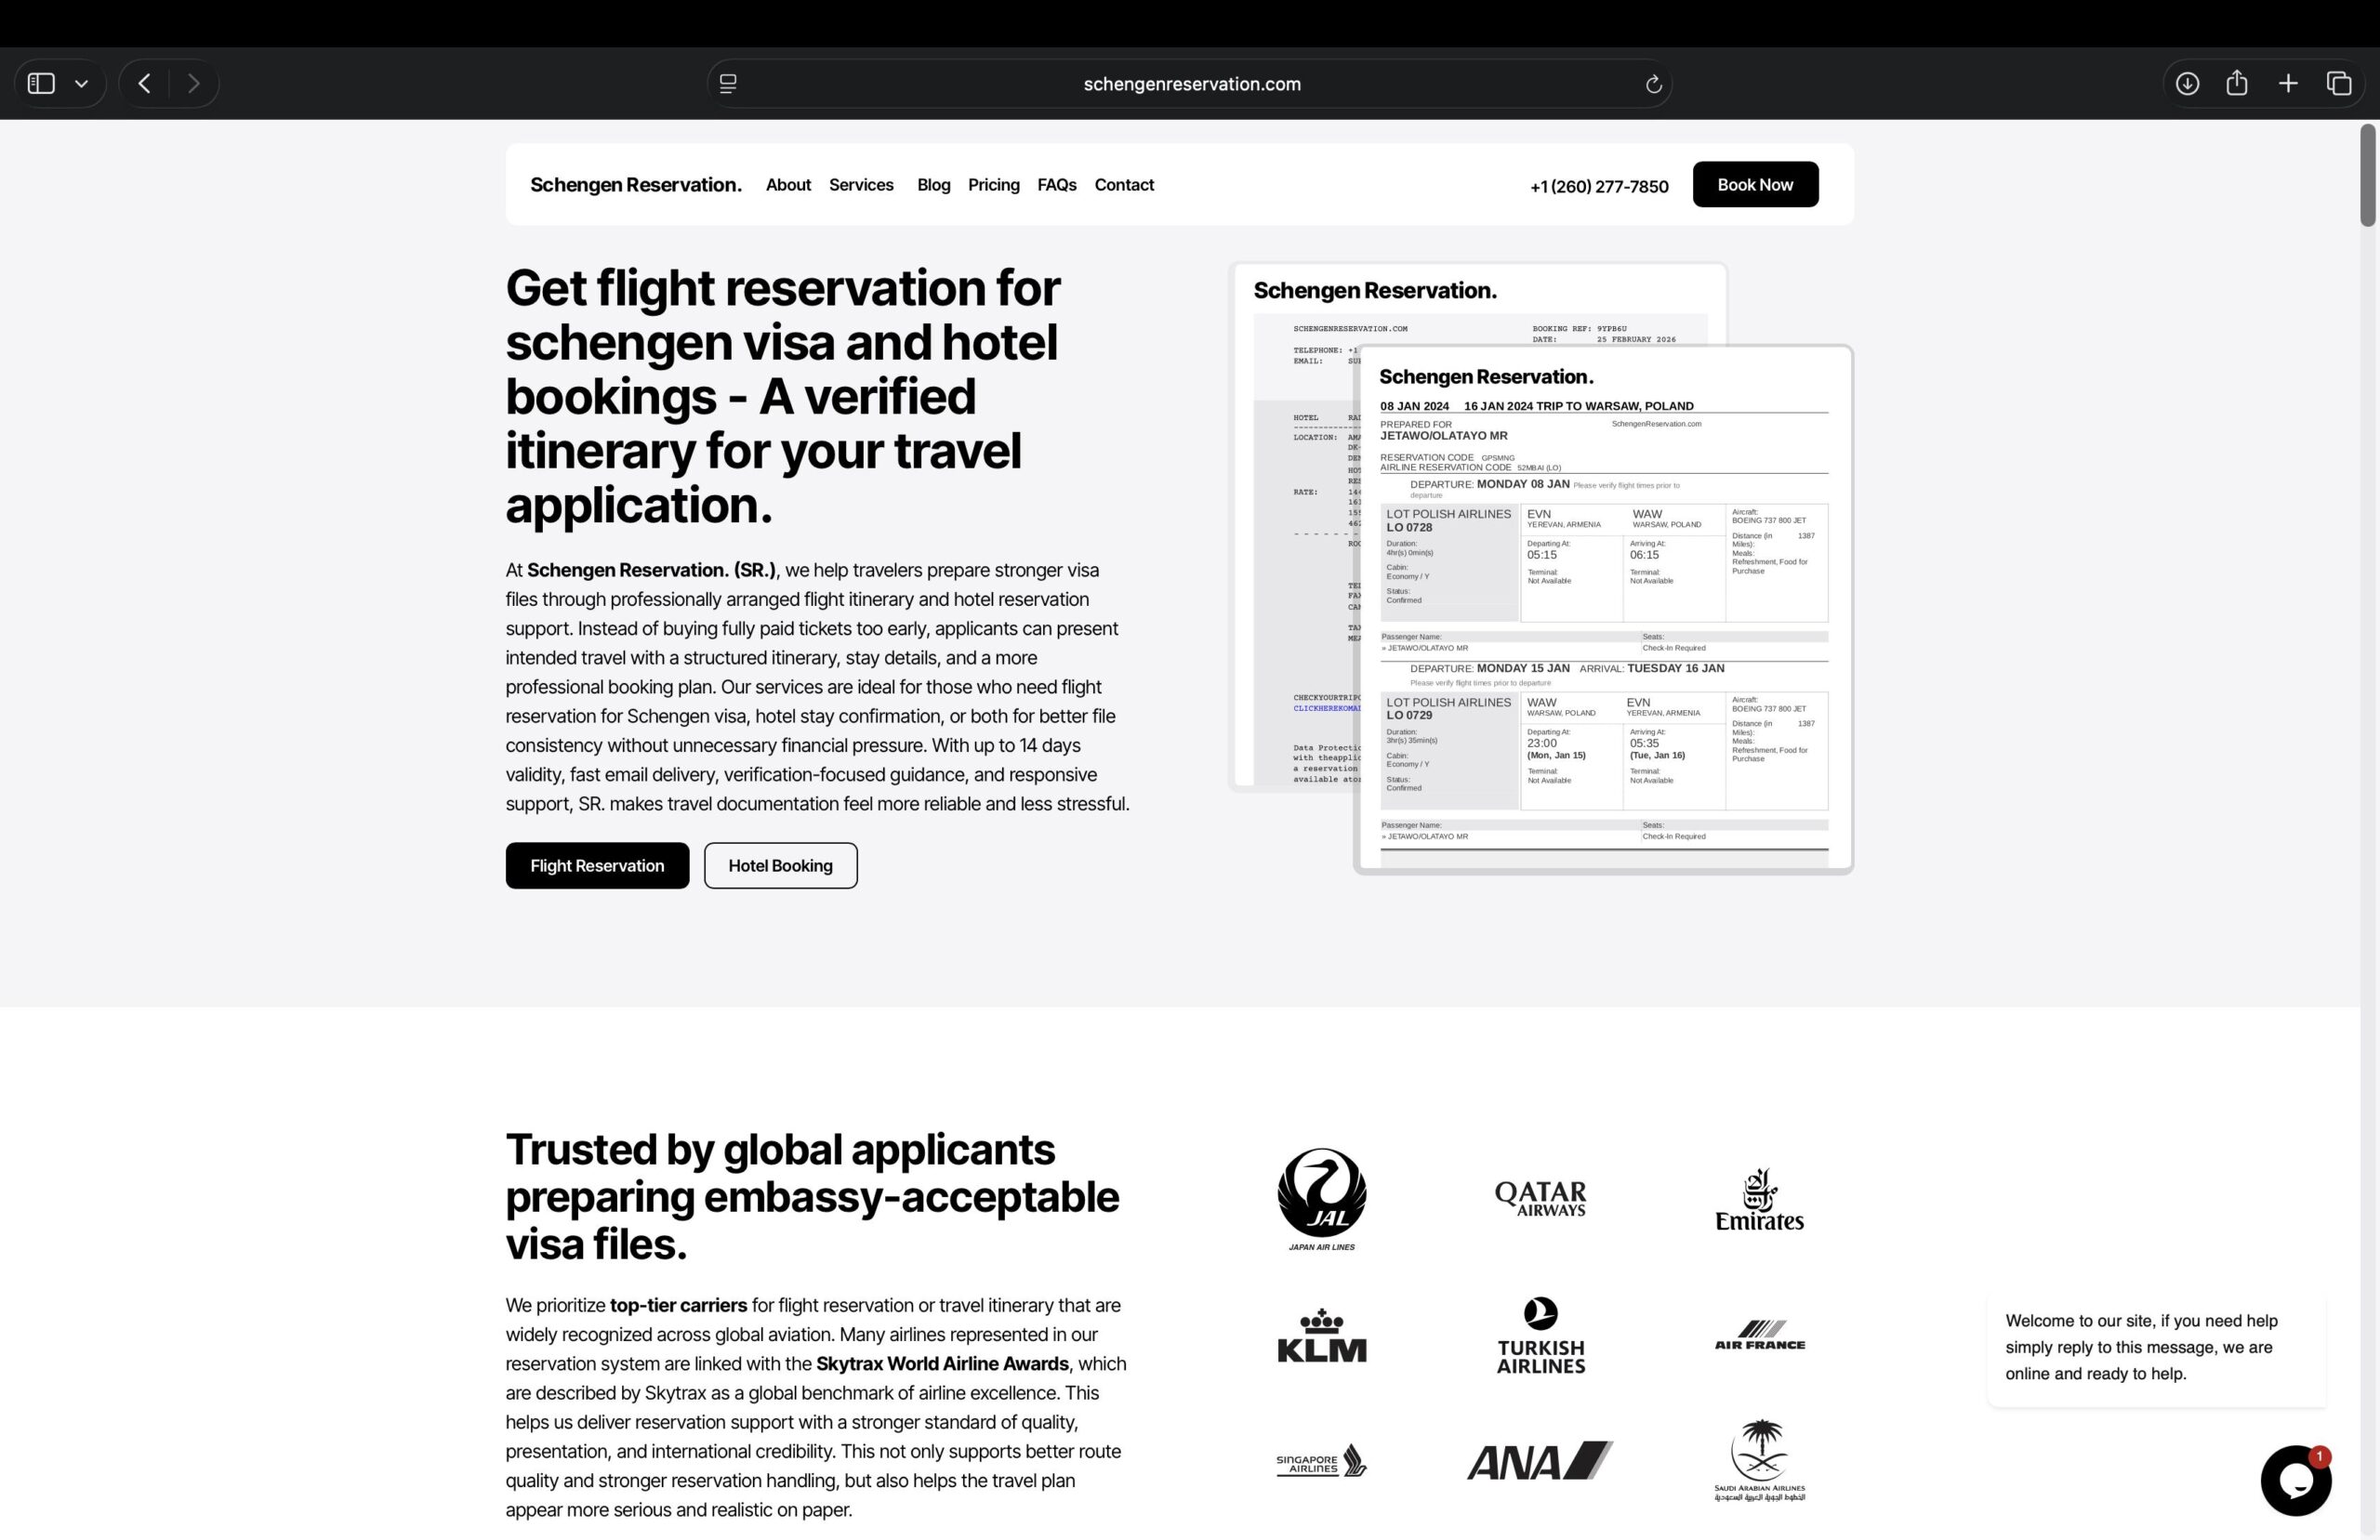This screenshot has width=2380, height=1540.
Task: Show the tab overview icon
Action: pos(2339,84)
